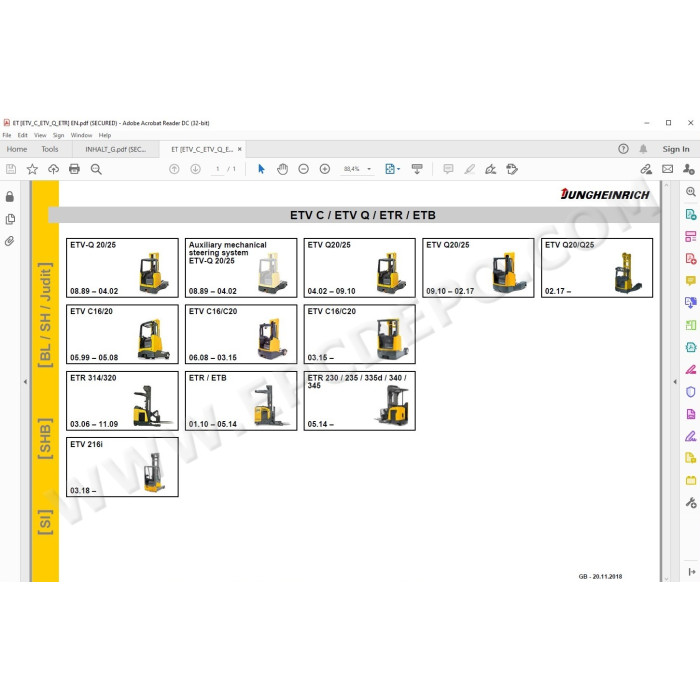
Task: Share a link to the file icon
Action: tap(646, 169)
